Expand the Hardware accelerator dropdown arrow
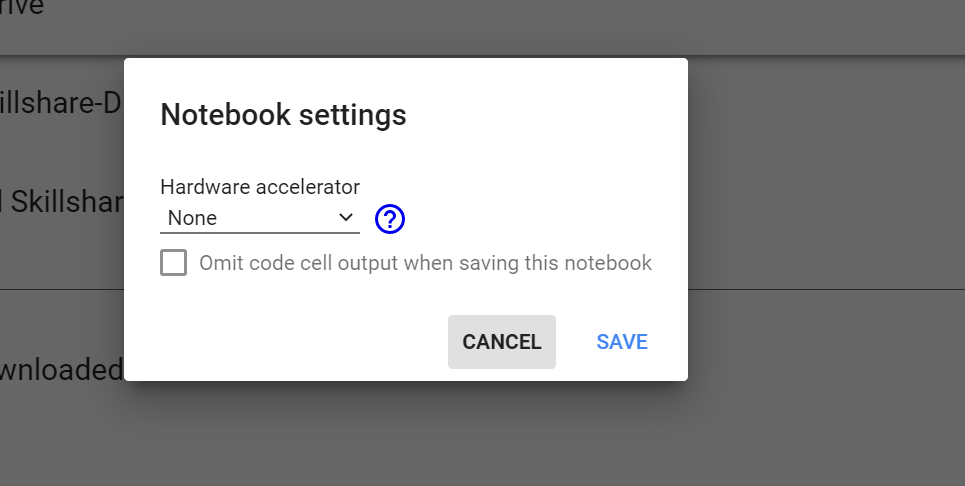965x486 pixels. point(346,217)
